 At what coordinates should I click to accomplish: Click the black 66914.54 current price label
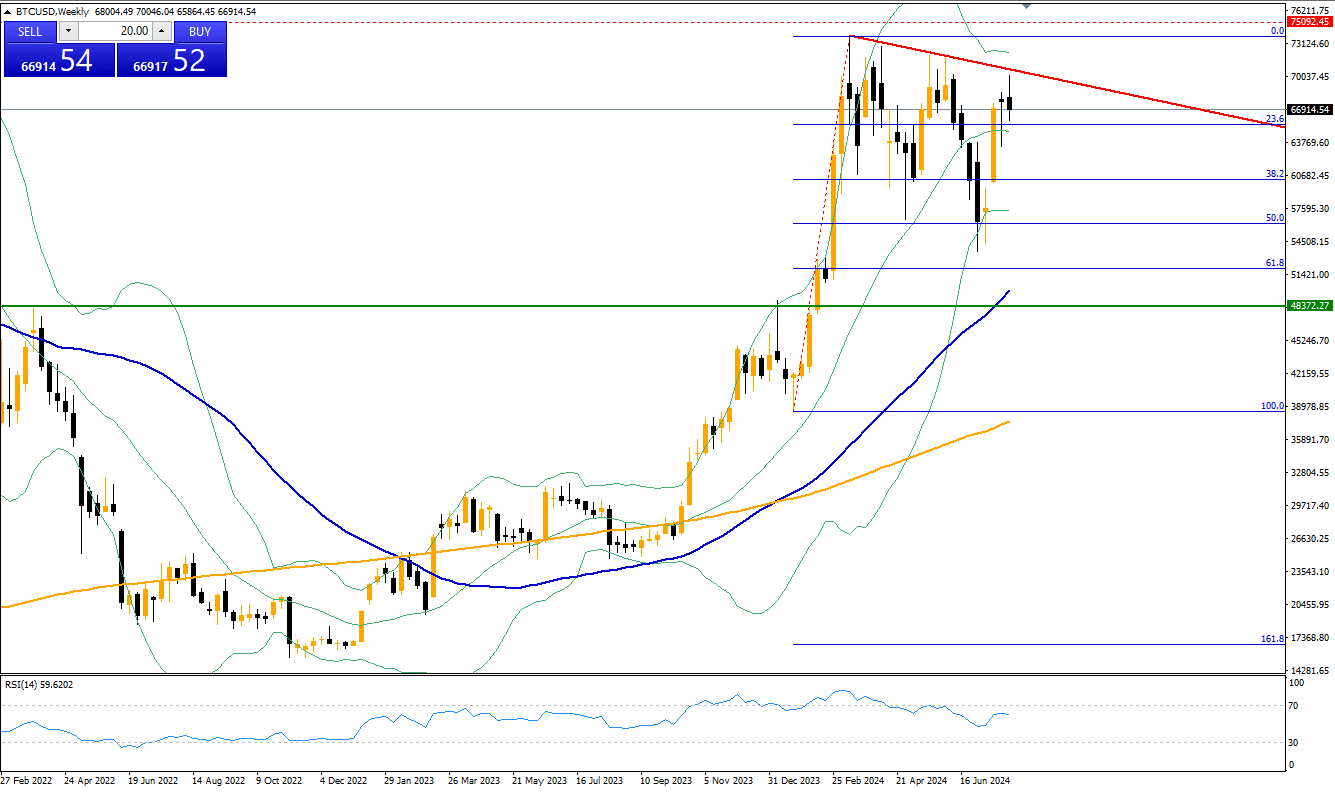tap(1309, 109)
